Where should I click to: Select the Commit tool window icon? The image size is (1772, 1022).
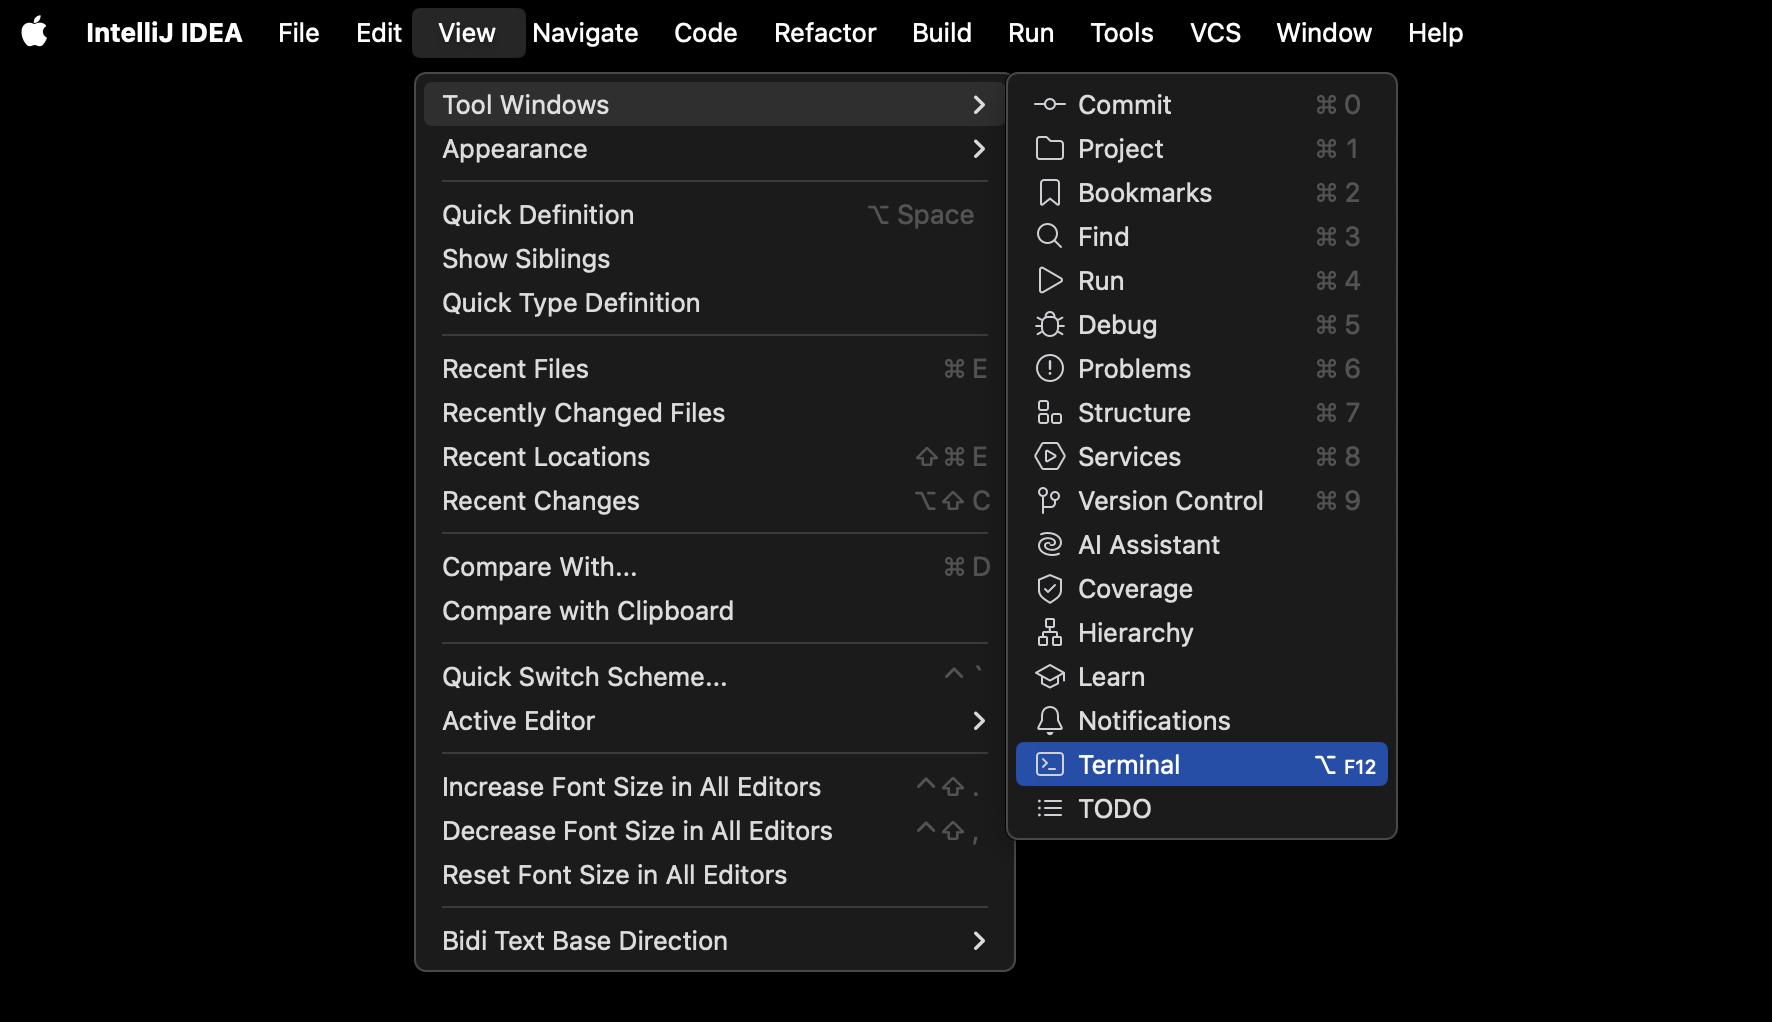(1049, 104)
